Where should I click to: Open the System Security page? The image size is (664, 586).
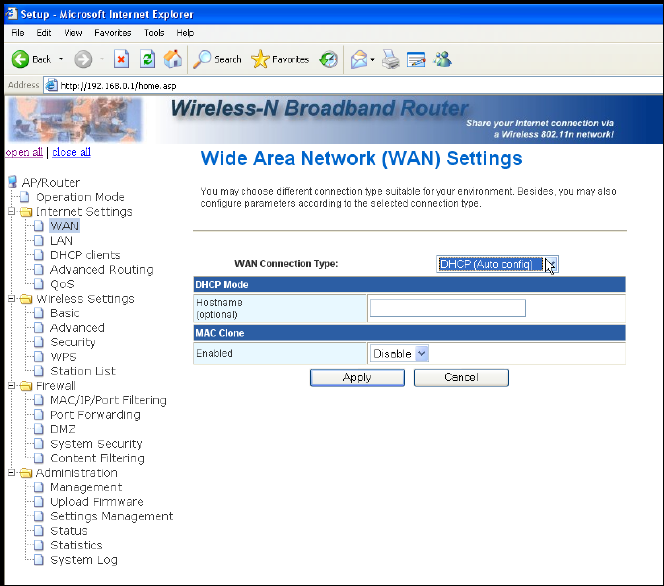[96, 444]
